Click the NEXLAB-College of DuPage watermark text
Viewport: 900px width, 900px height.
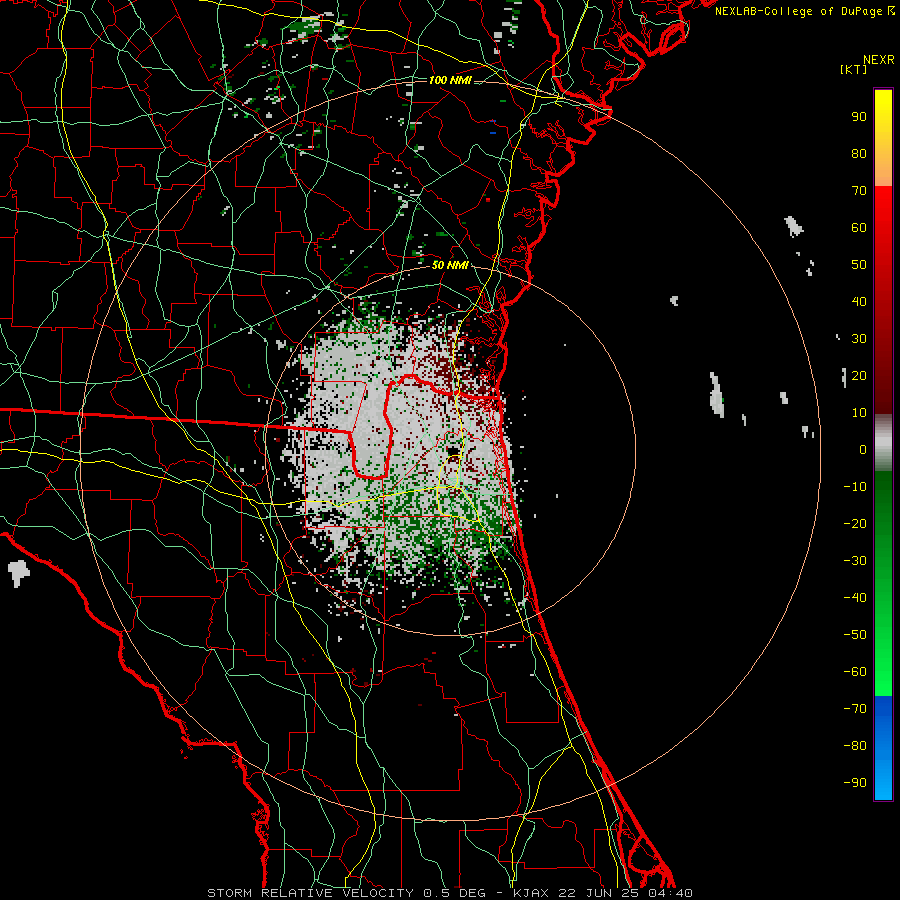click(x=805, y=11)
